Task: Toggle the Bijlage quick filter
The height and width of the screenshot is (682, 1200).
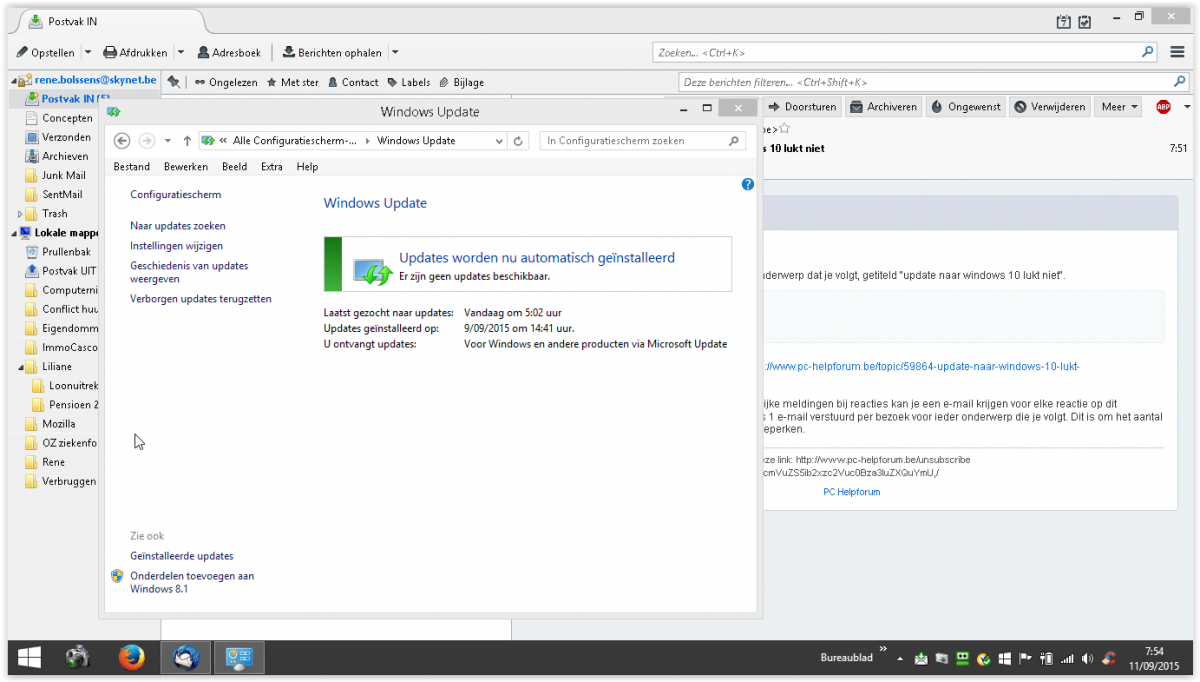Action: tap(461, 82)
